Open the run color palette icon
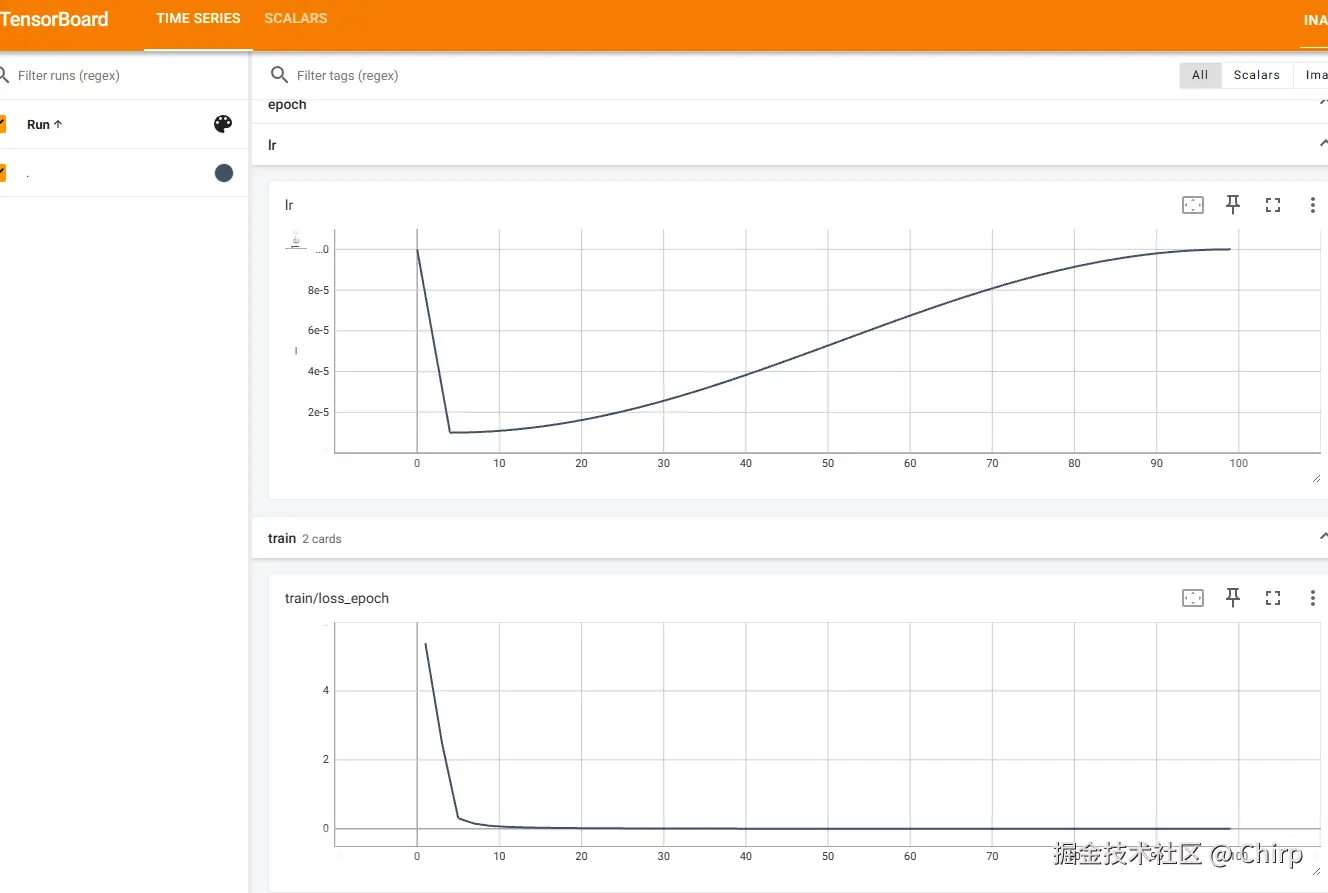 click(223, 124)
